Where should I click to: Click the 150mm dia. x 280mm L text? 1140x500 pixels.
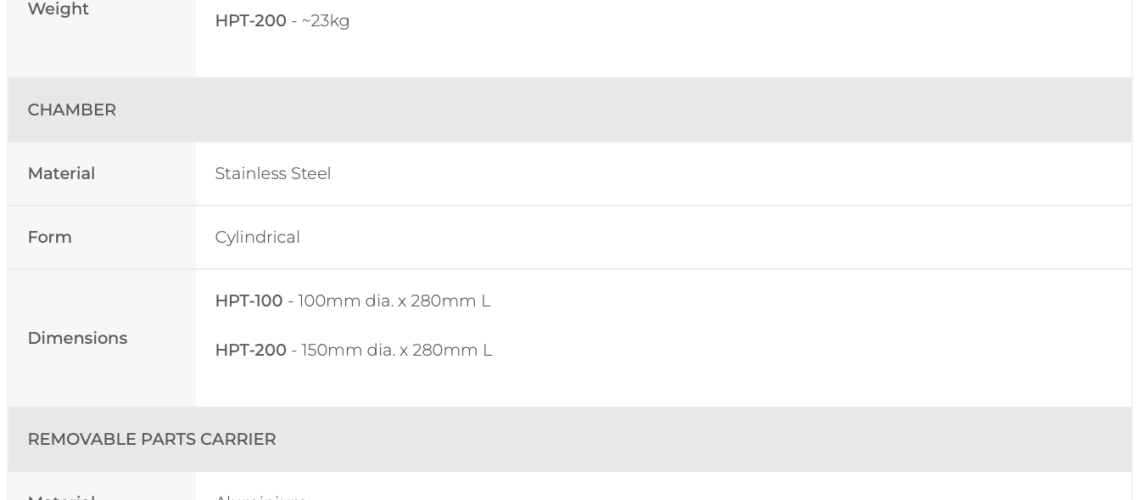(x=396, y=350)
